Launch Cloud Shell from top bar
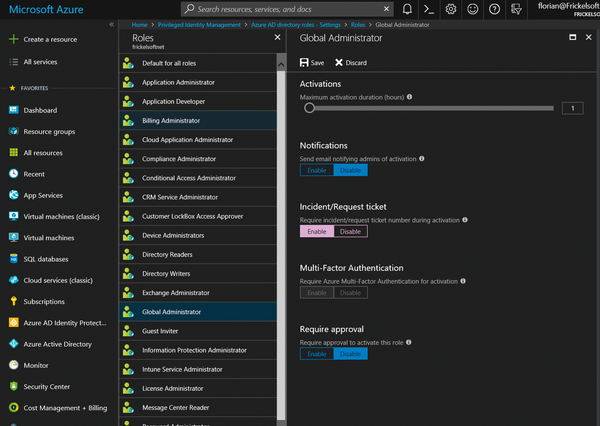The width and height of the screenshot is (600, 426). pos(429,9)
